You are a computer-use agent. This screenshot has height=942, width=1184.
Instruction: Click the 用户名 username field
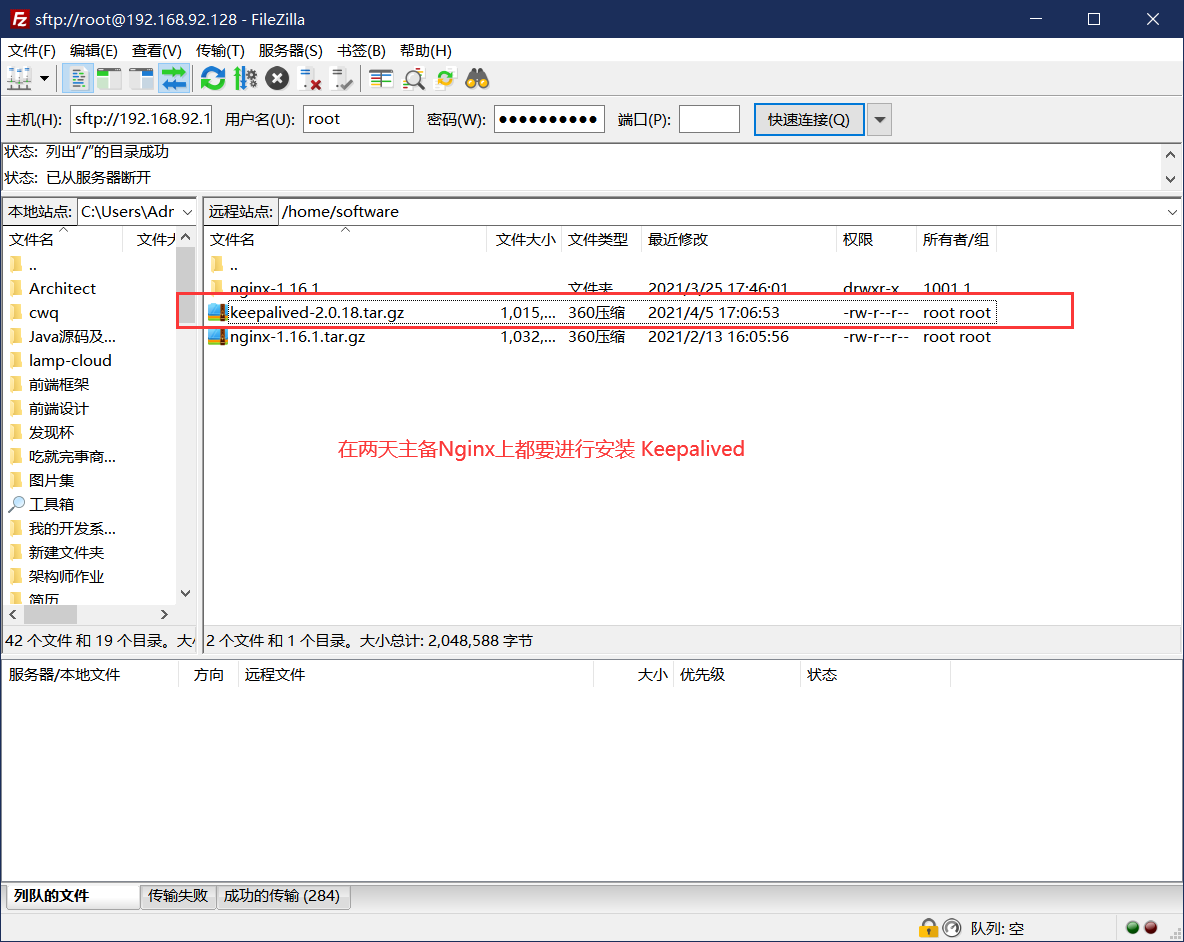tap(358, 119)
